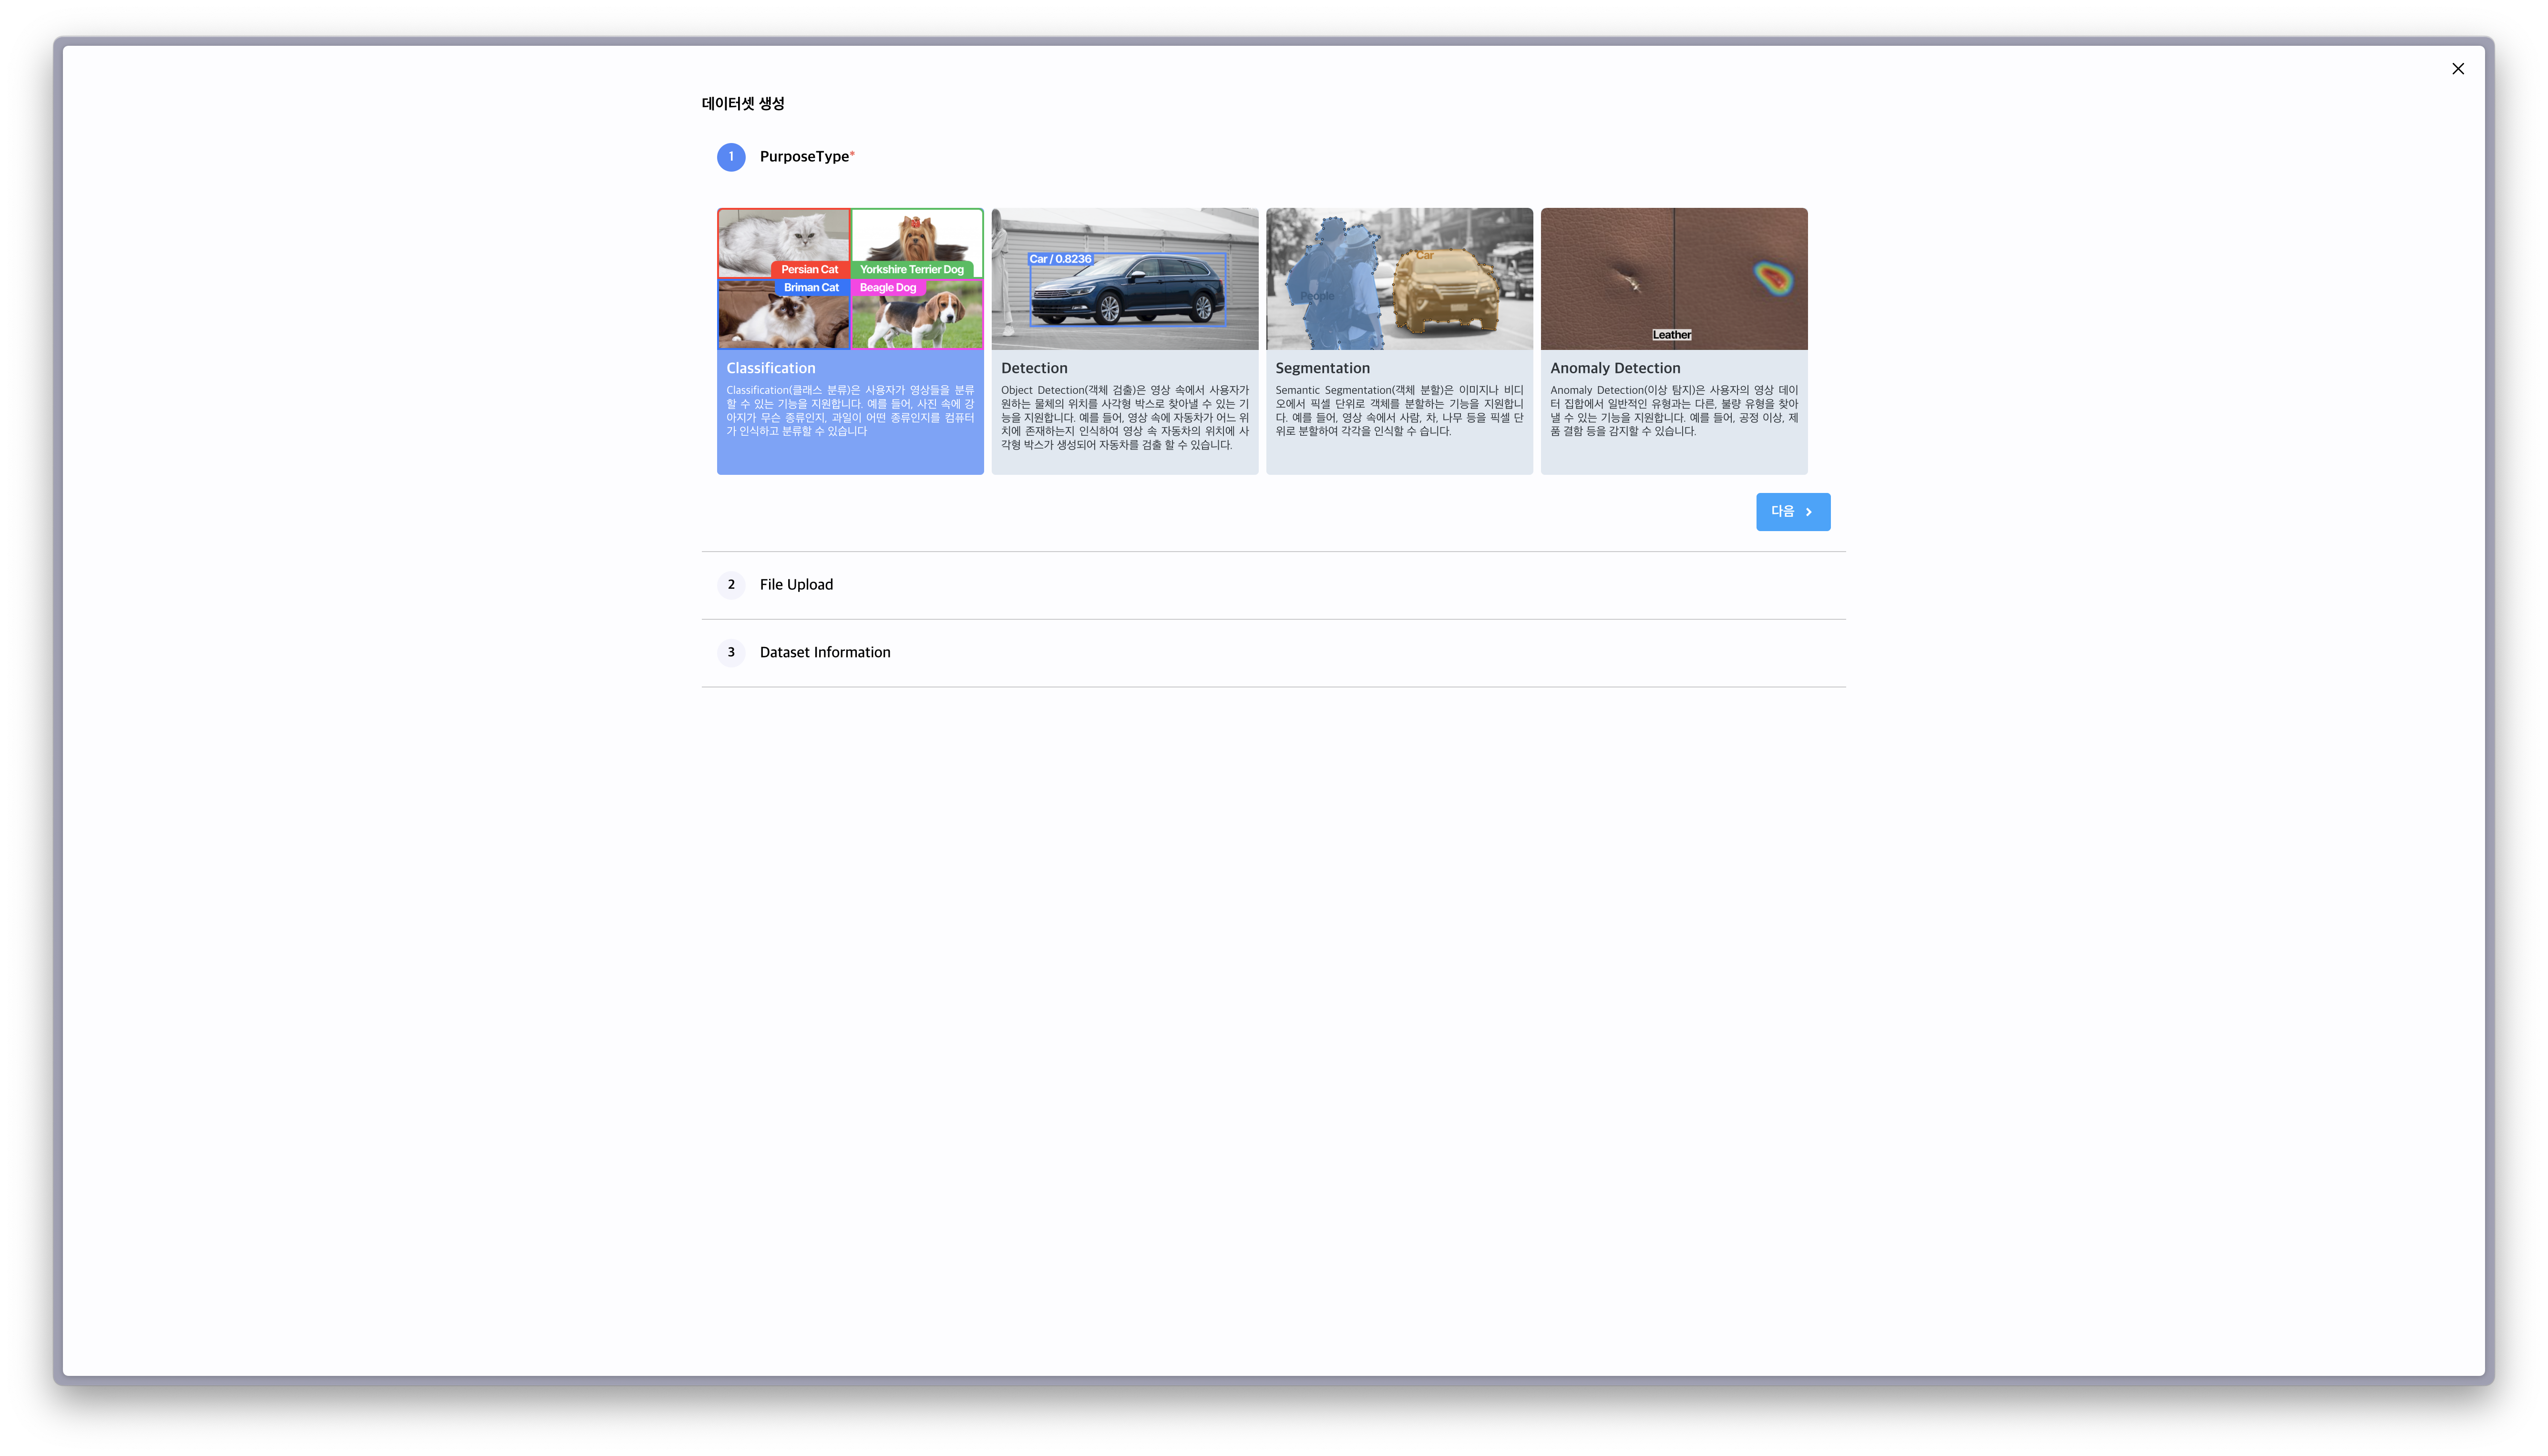Click the Briman Cat label tag
2548x1456 pixels.
(811, 288)
